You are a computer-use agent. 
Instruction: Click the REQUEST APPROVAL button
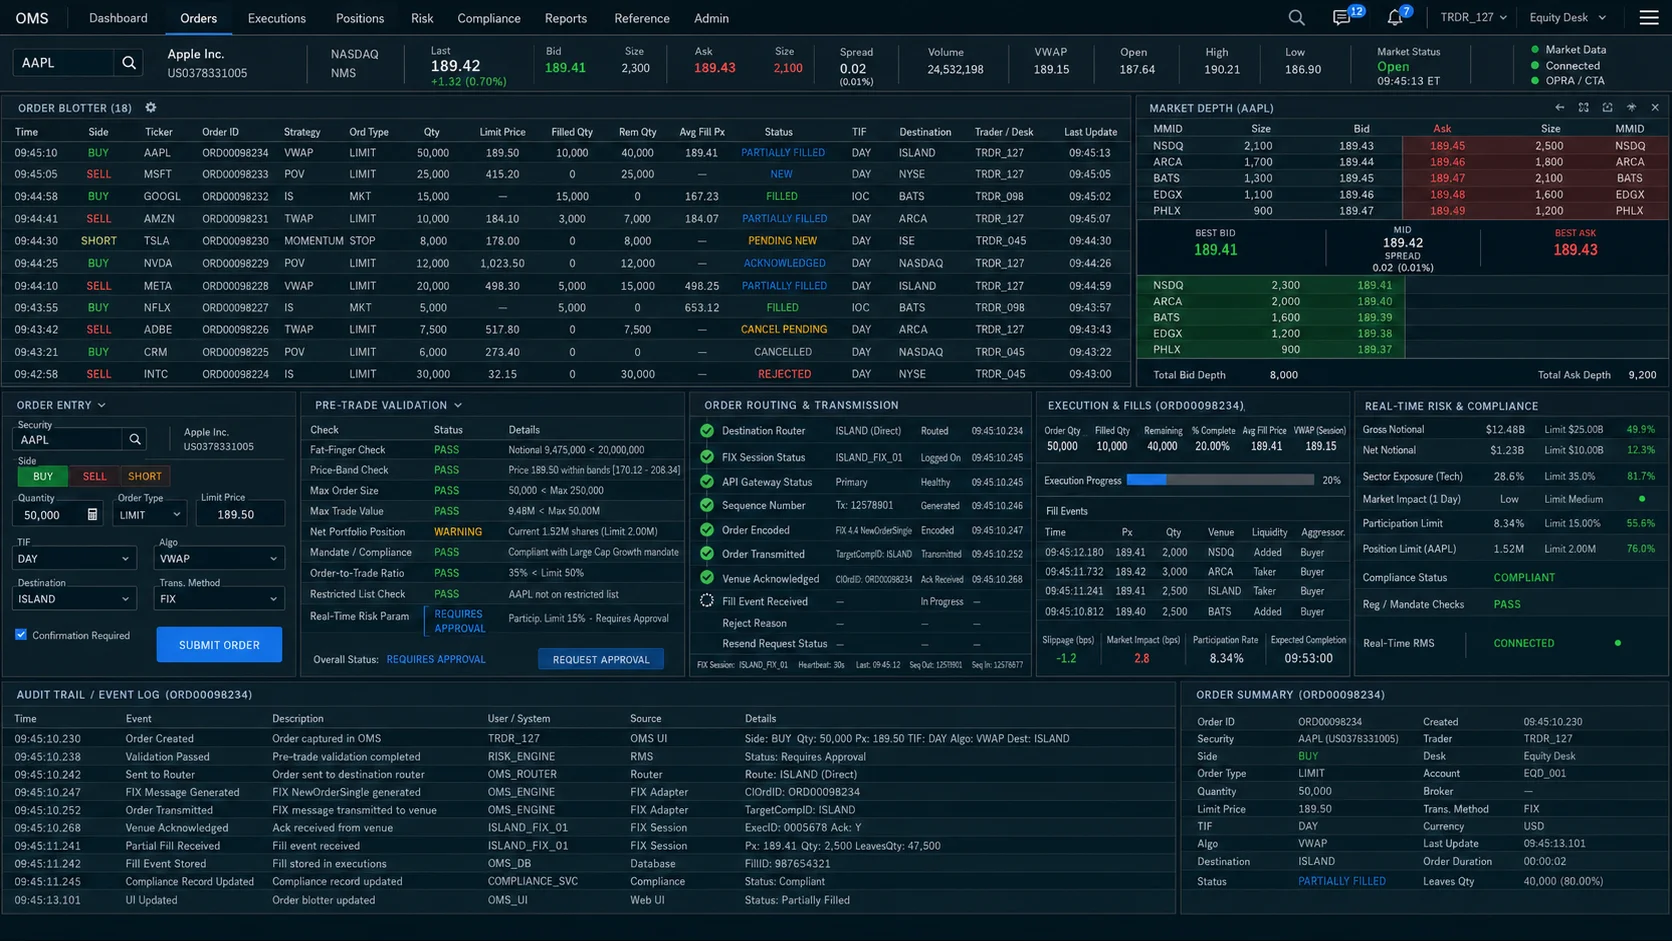click(601, 659)
